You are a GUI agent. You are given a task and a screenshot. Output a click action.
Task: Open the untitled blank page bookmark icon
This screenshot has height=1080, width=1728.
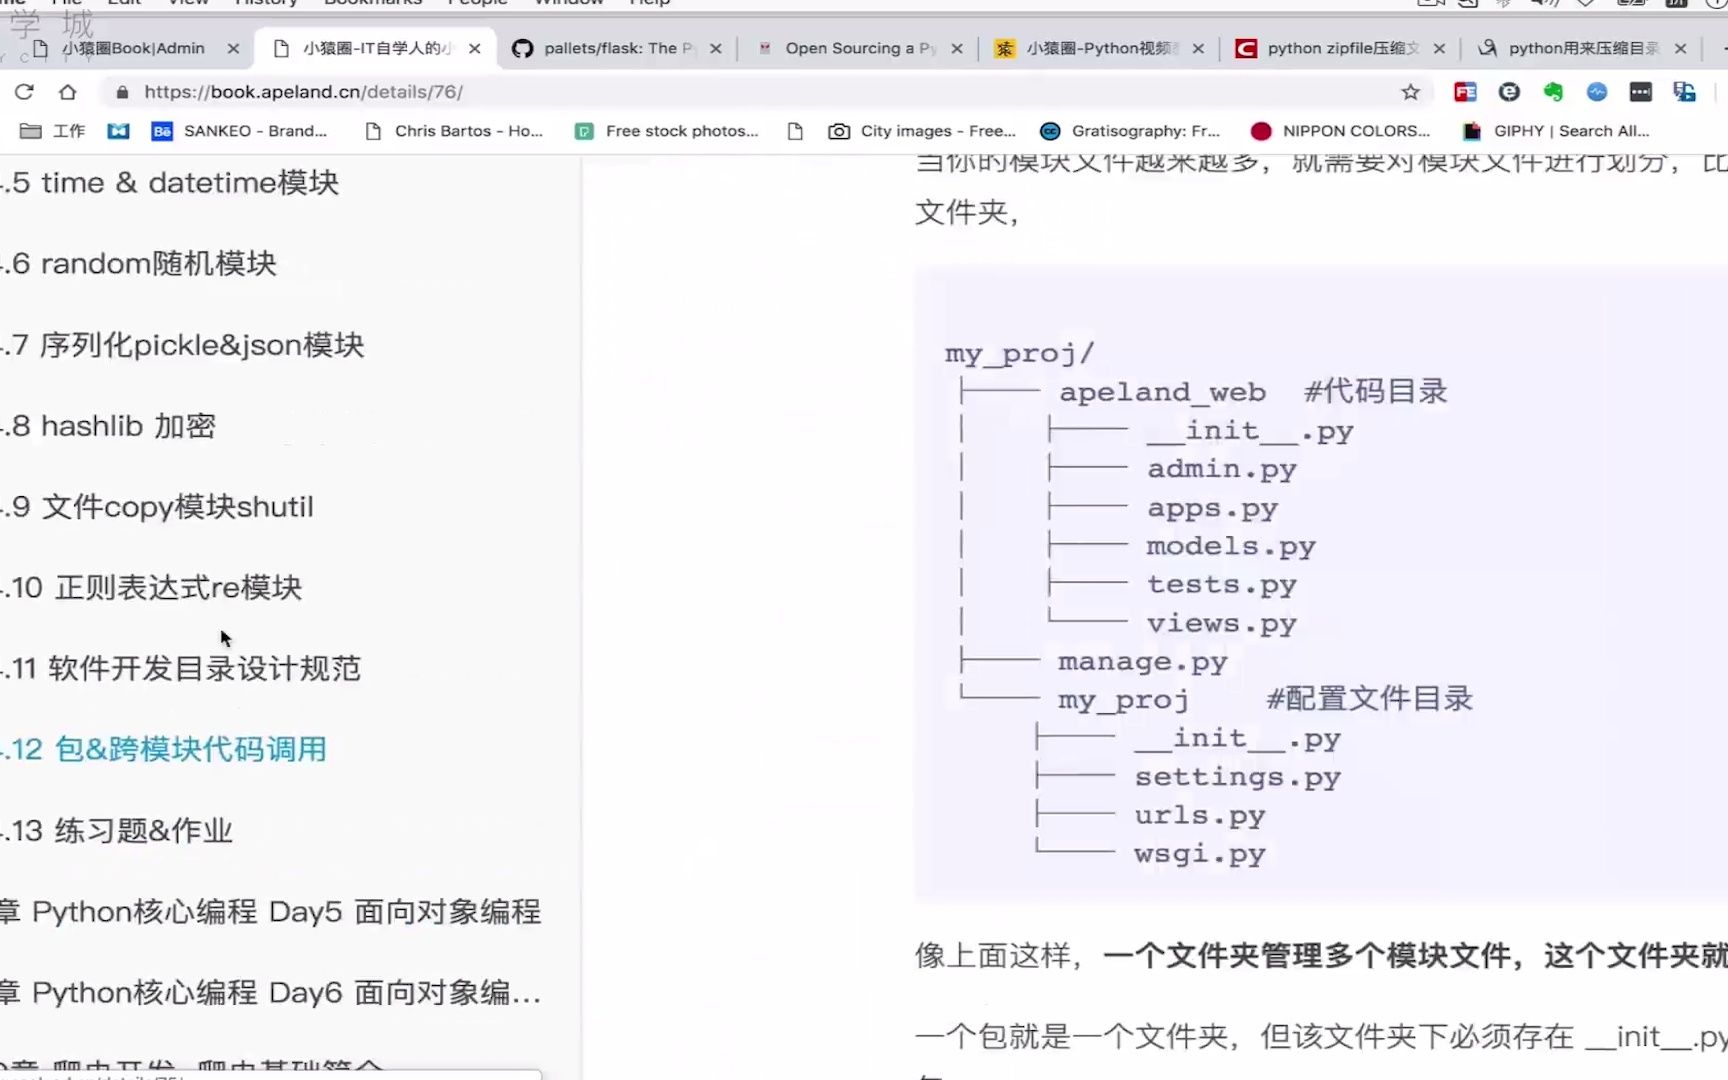tap(795, 131)
